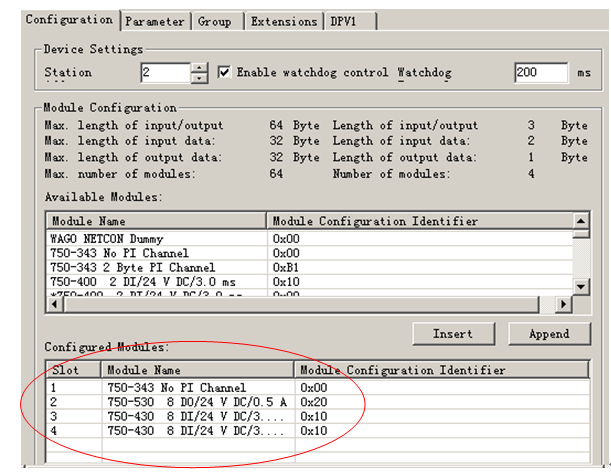Open the Group tab

(x=217, y=21)
